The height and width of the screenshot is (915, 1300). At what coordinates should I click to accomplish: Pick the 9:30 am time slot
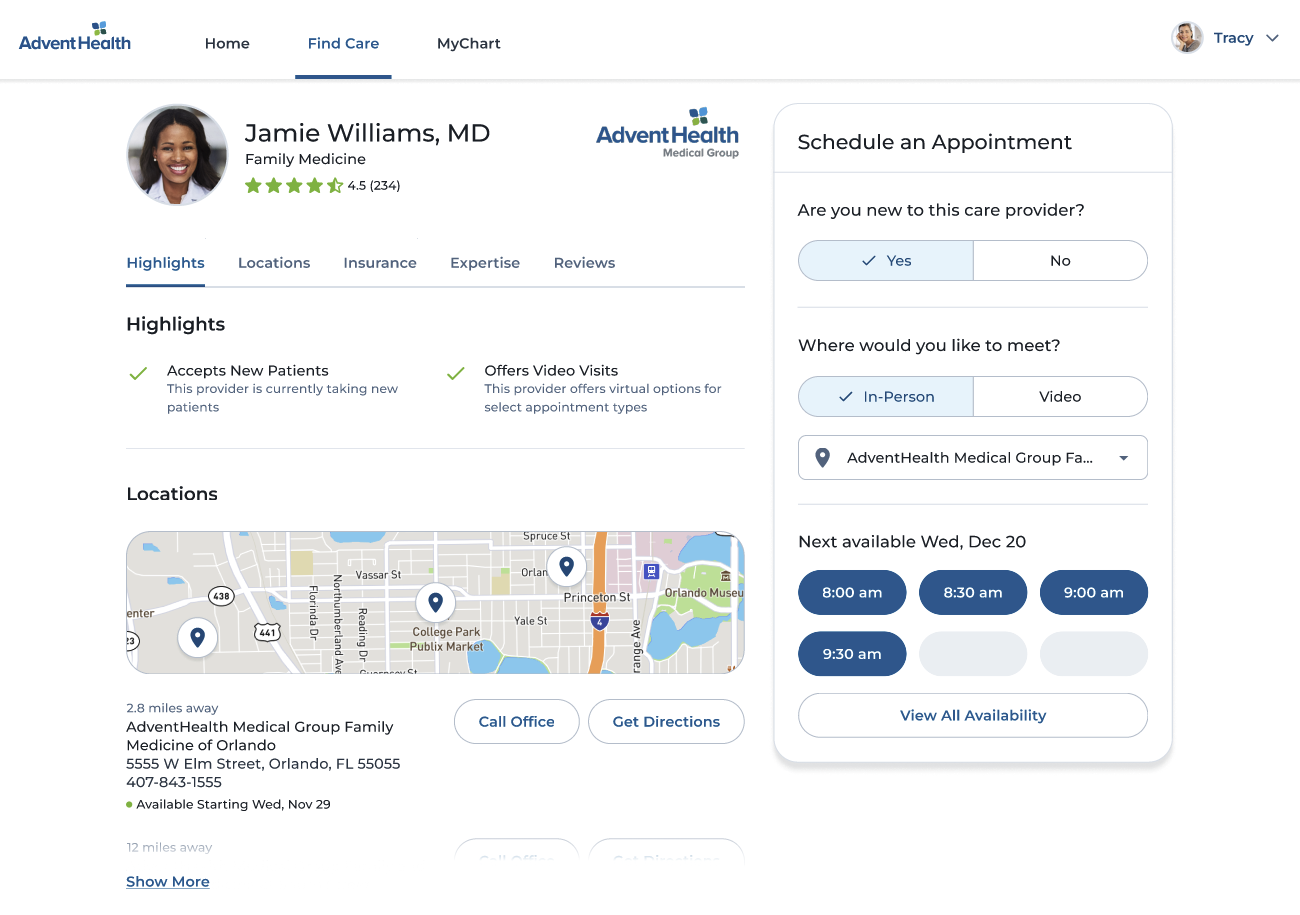852,654
